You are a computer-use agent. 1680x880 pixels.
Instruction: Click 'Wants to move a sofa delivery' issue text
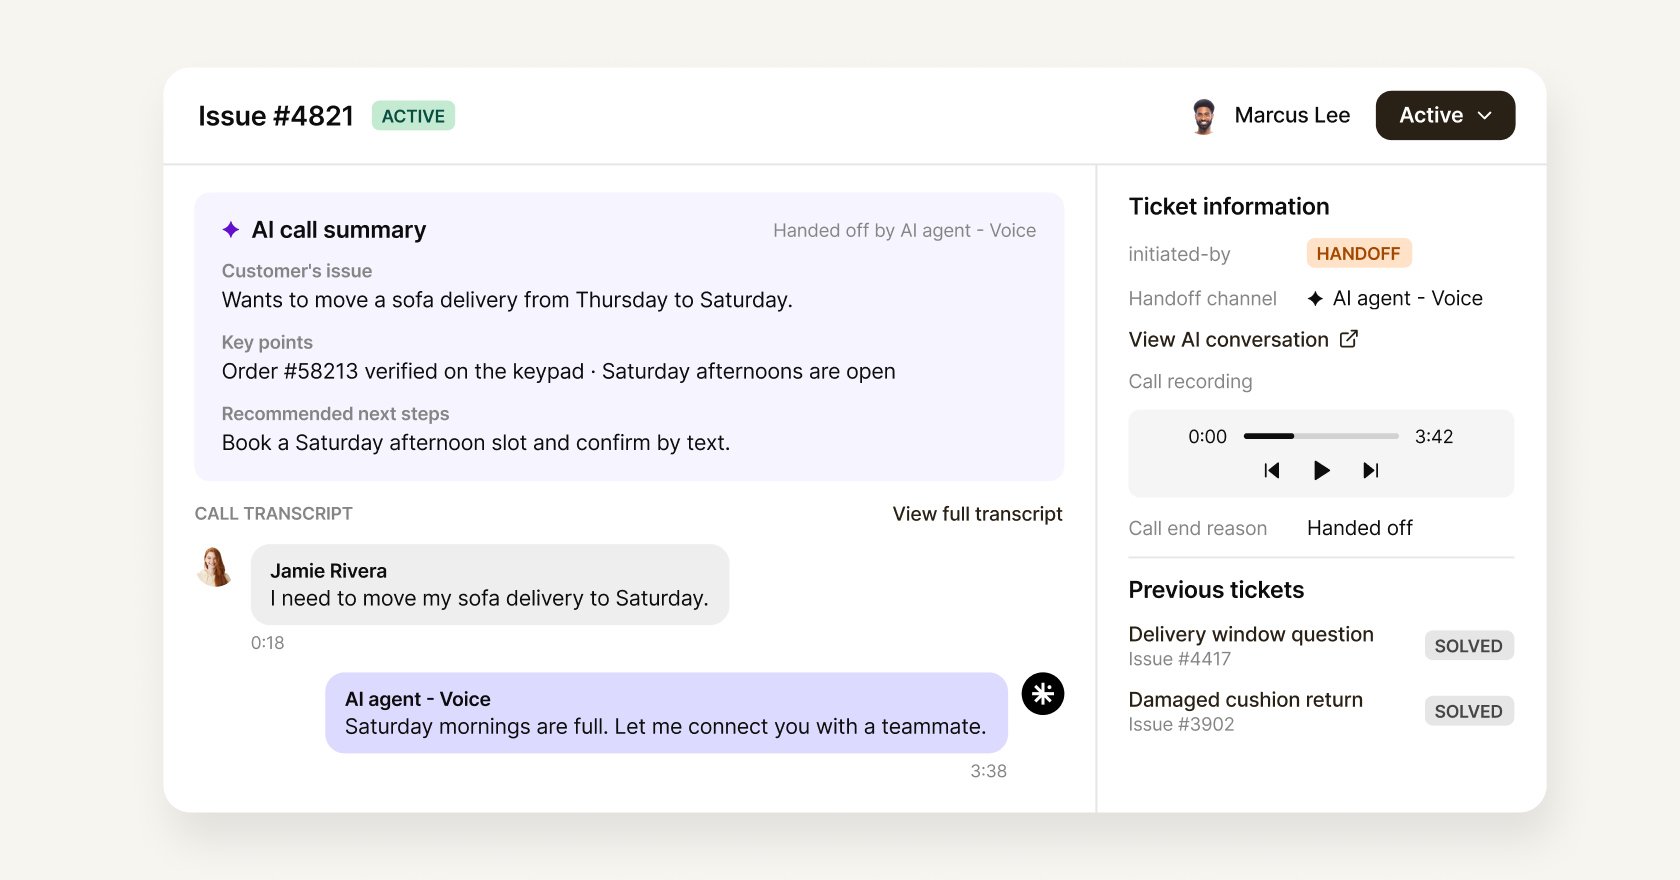(507, 300)
